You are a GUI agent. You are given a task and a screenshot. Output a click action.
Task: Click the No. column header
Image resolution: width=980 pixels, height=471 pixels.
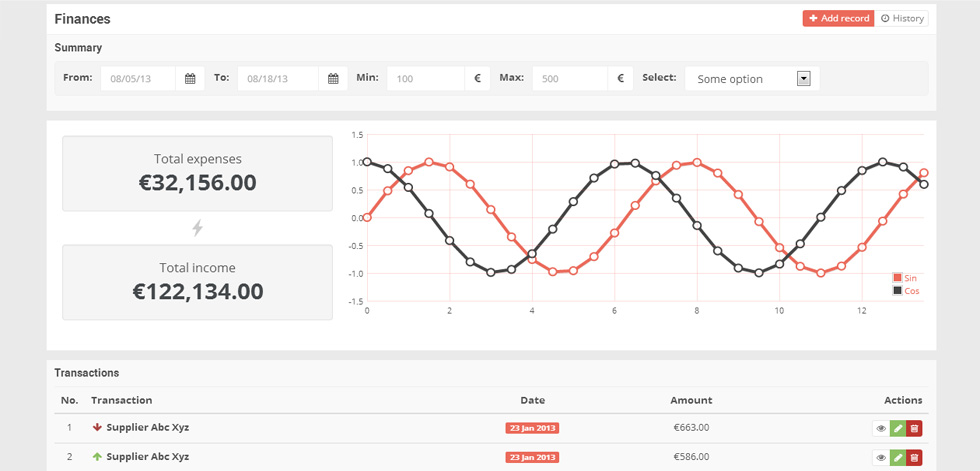point(69,400)
